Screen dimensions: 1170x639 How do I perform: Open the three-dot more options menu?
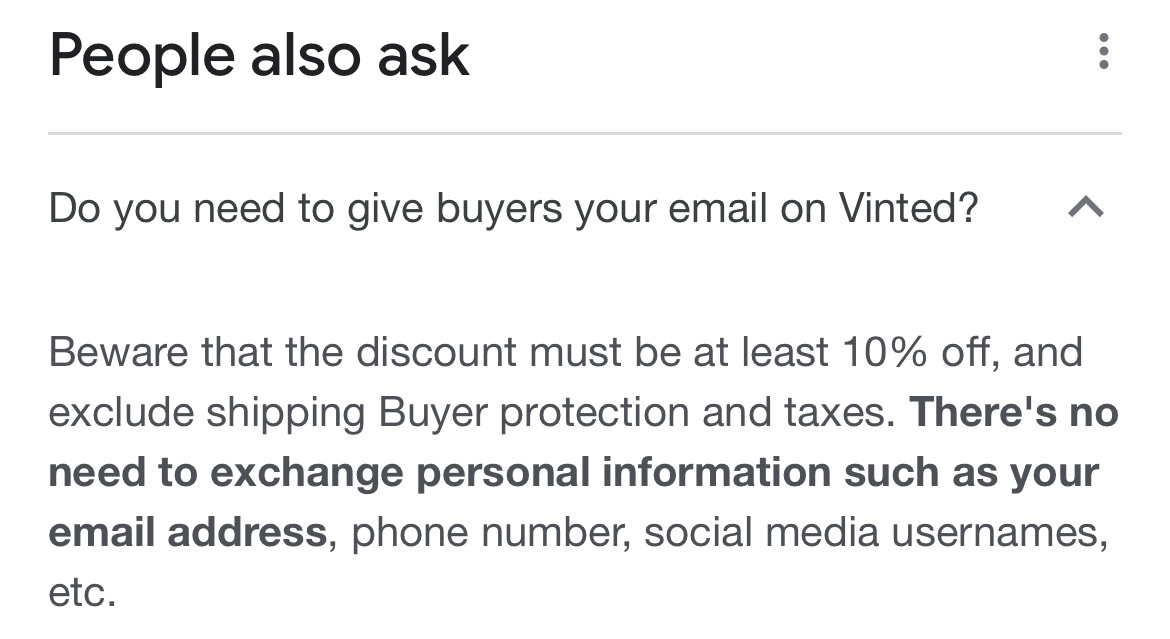[x=1103, y=52]
